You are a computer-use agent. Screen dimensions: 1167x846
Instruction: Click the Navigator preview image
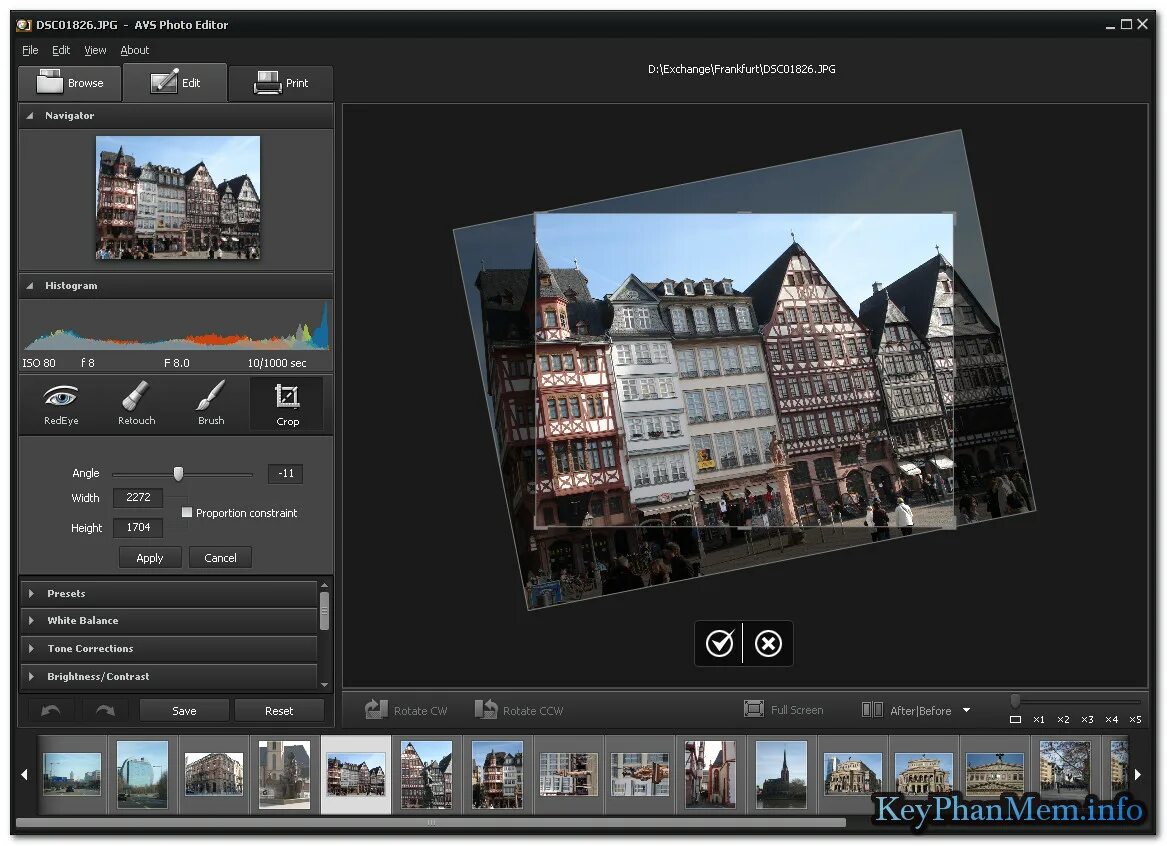[x=178, y=197]
